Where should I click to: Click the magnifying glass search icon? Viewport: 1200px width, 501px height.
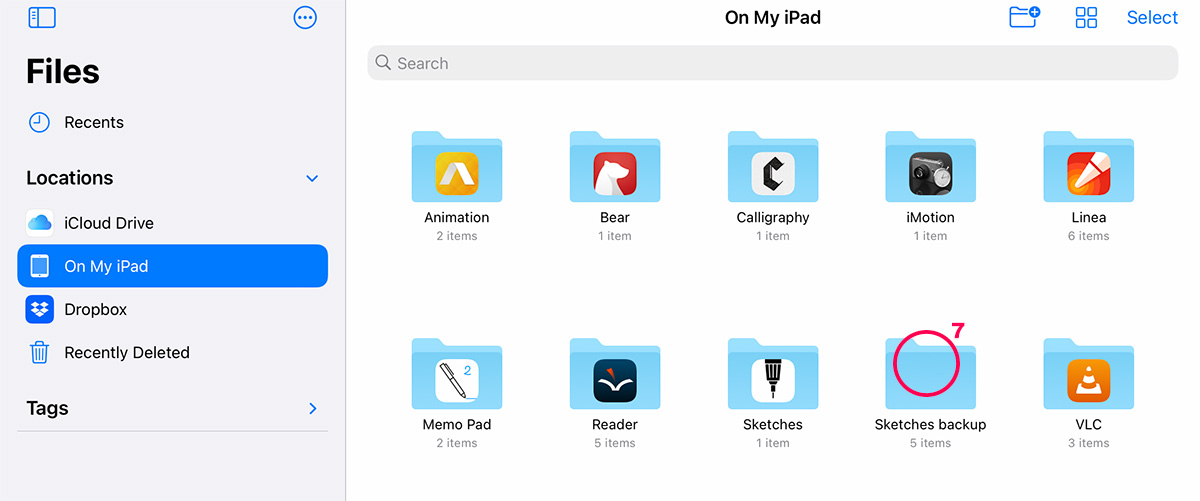coord(383,63)
